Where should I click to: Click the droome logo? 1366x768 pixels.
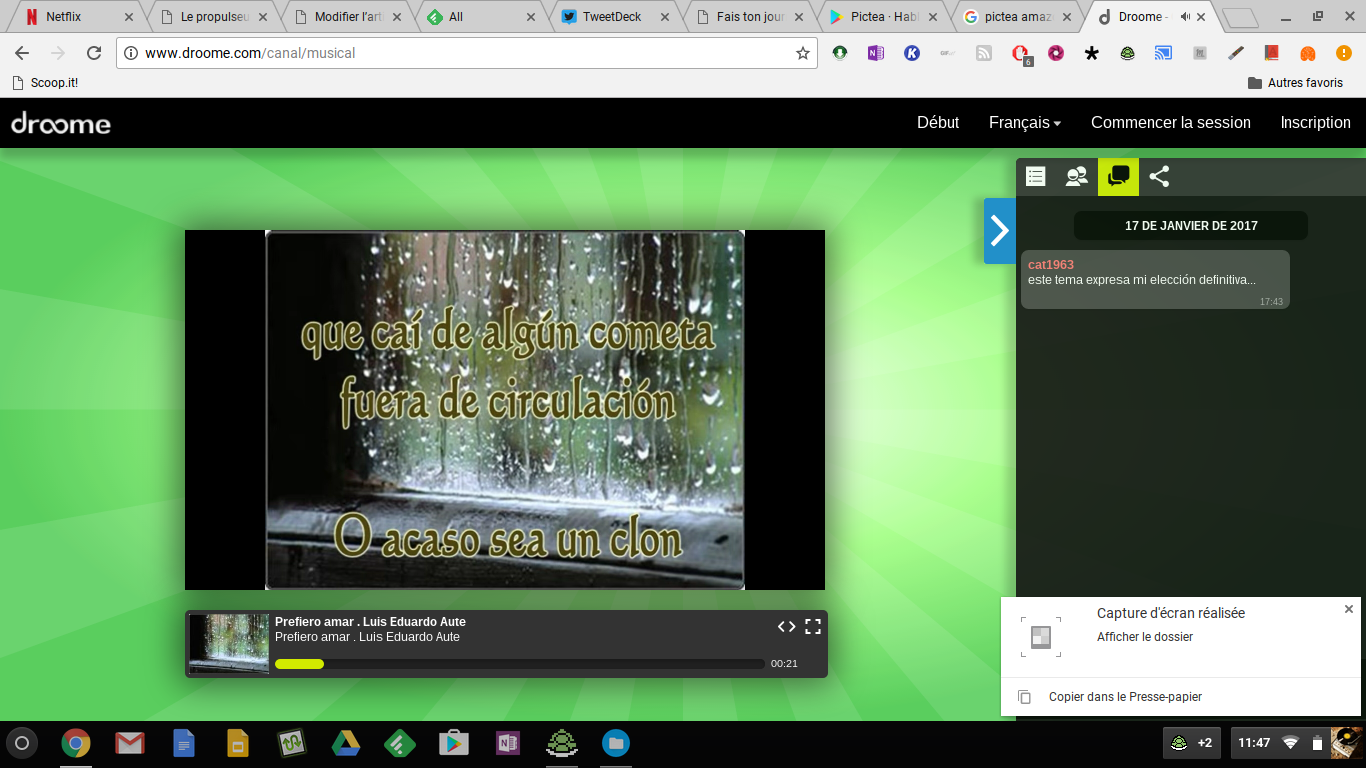[61, 123]
